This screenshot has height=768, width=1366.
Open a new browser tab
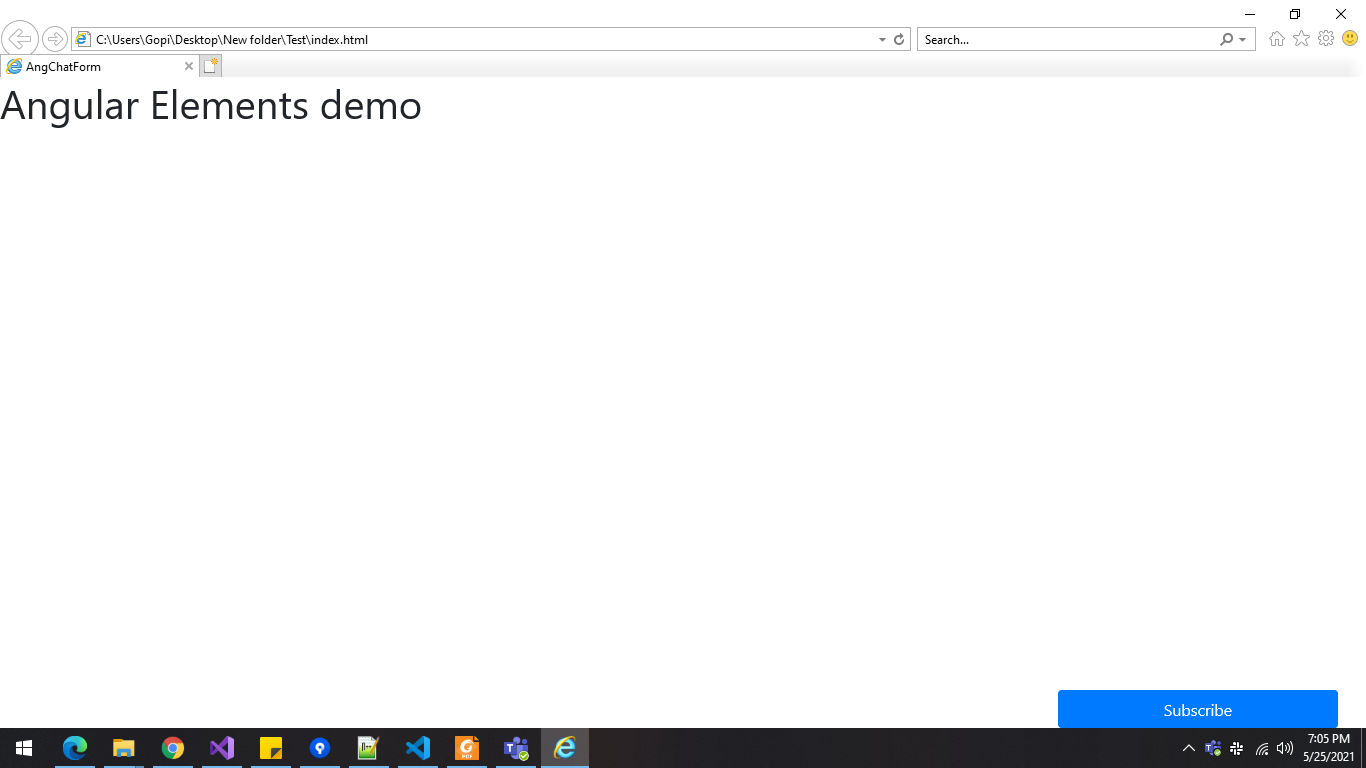[210, 65]
